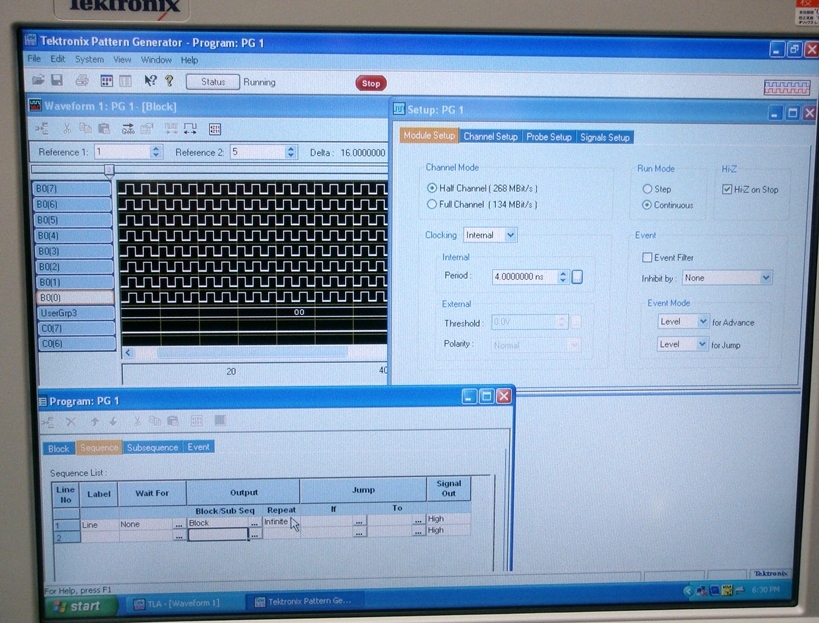Click the Waveform 1 window title icon

[35, 105]
